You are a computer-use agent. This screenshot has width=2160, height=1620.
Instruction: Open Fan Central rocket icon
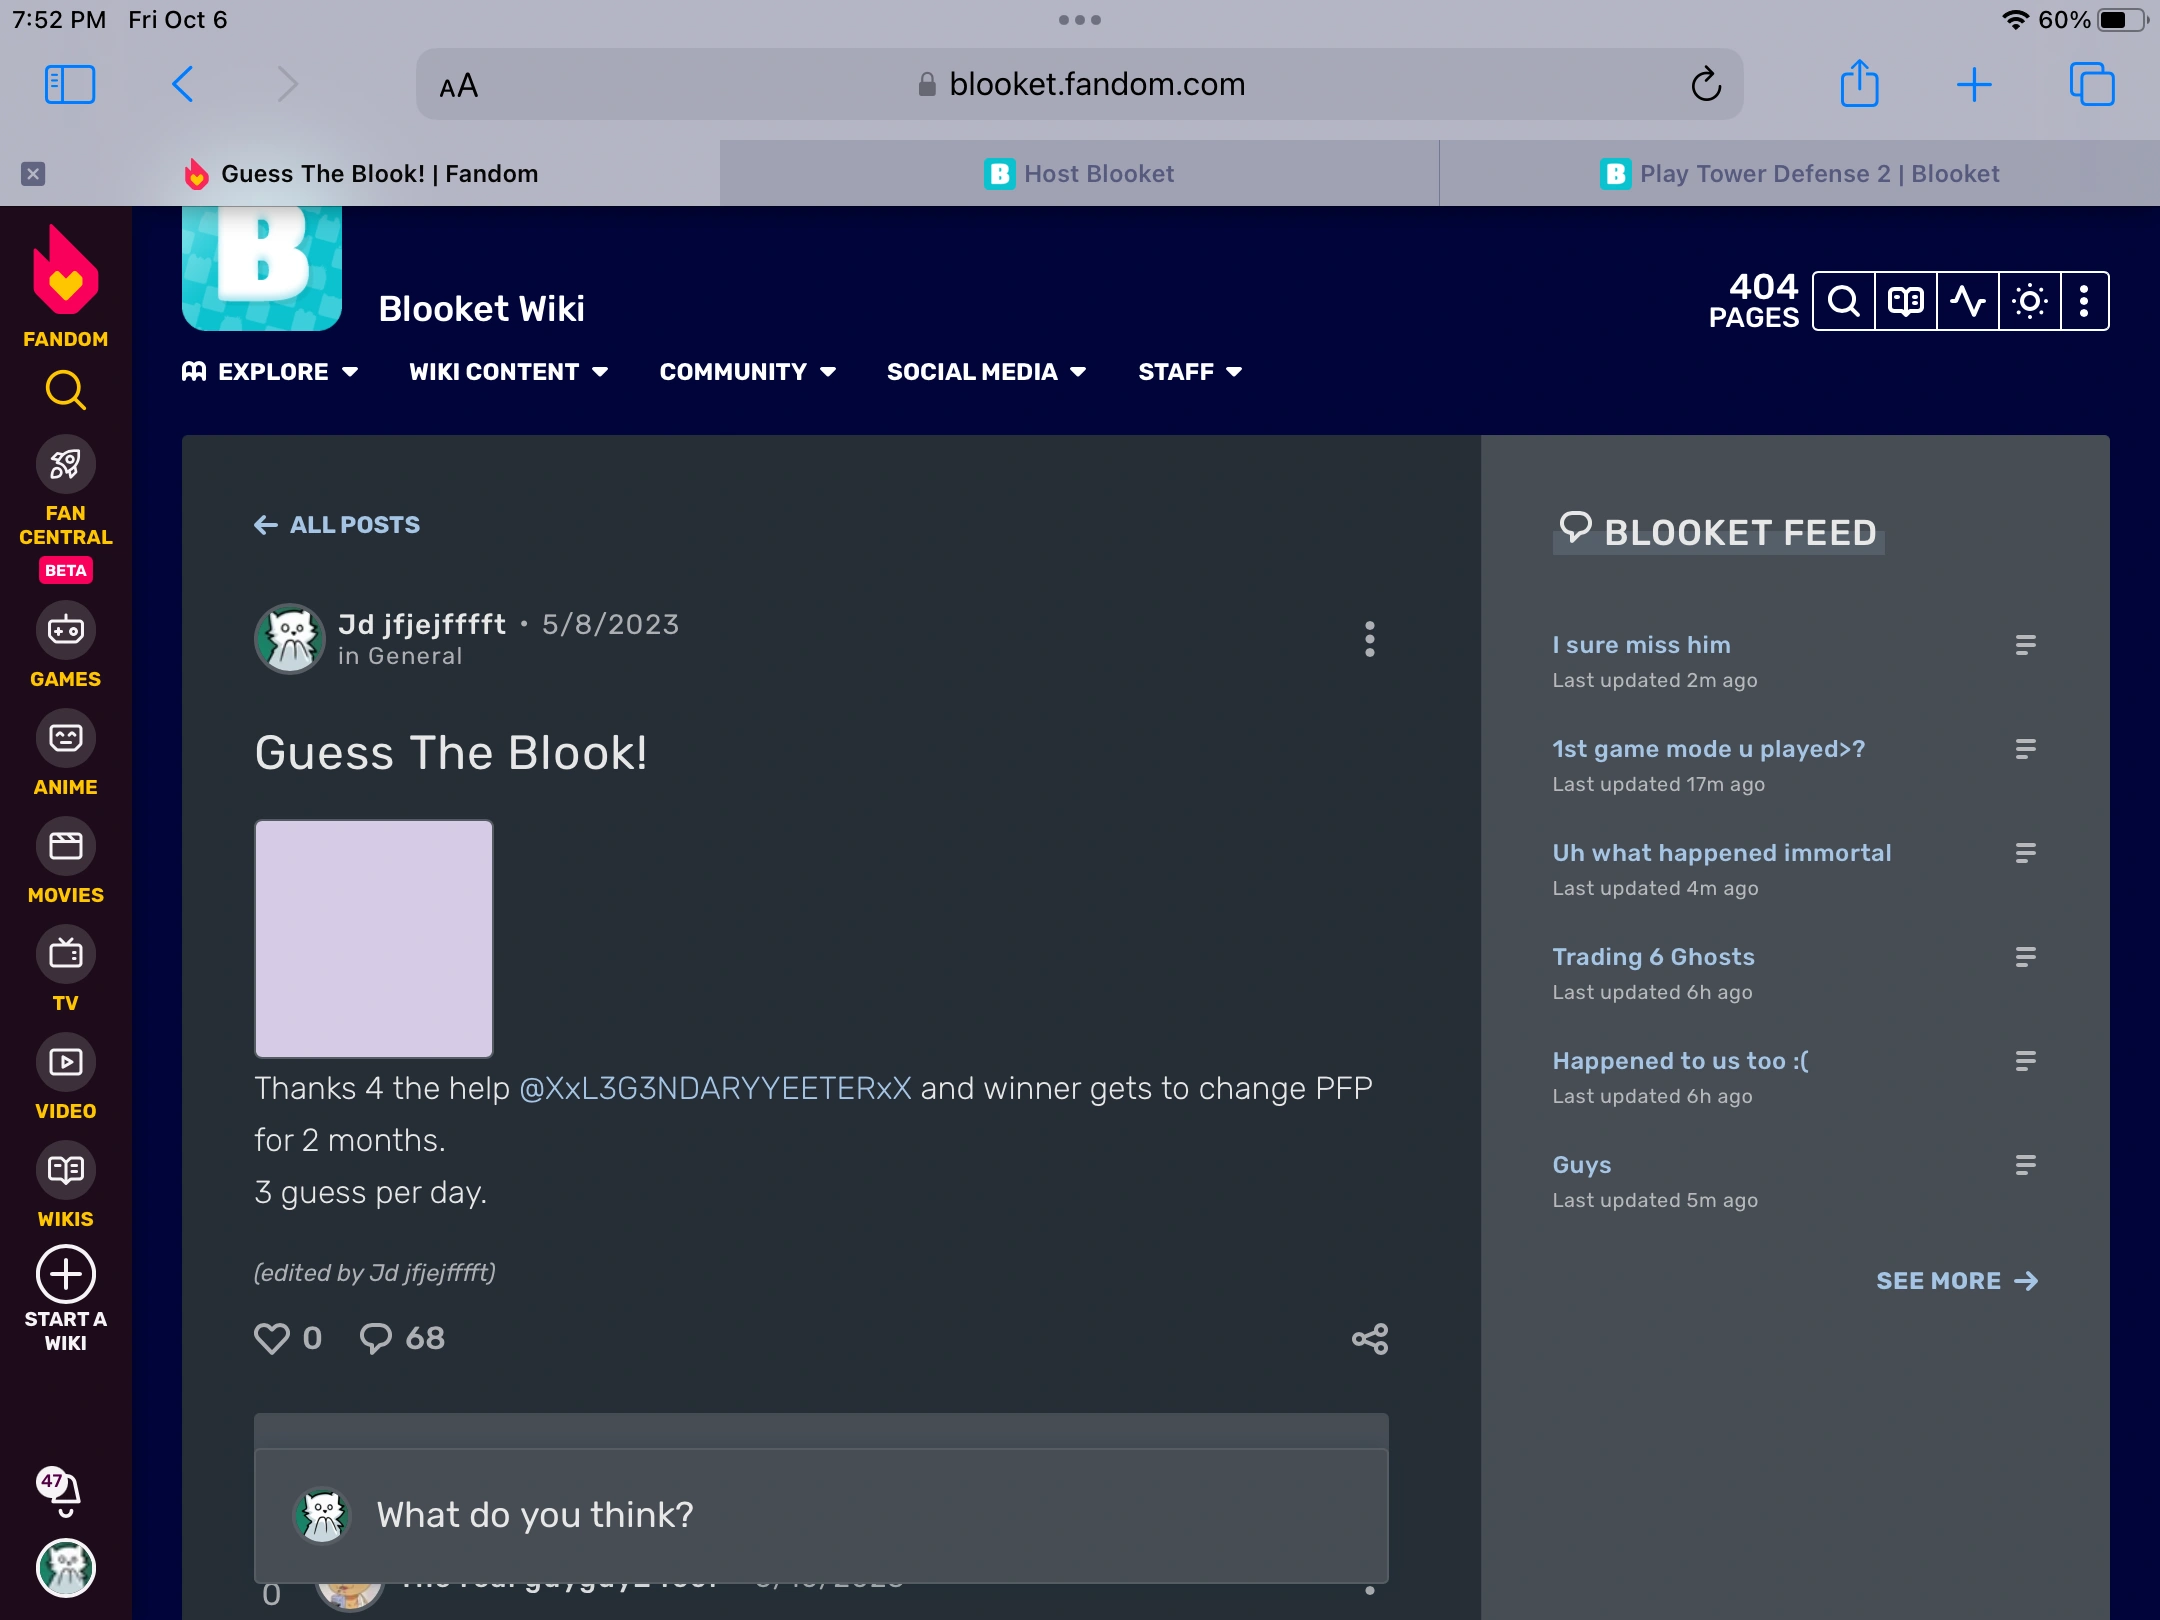point(65,465)
